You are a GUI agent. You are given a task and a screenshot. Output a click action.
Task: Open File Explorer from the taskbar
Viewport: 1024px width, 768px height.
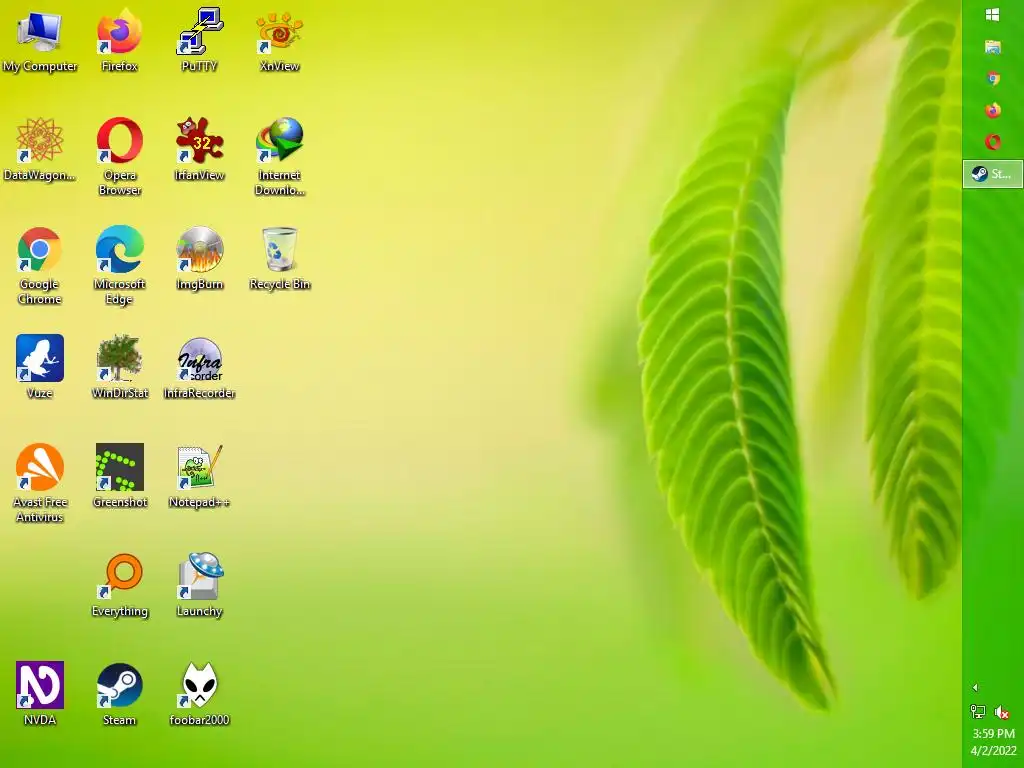(x=993, y=46)
